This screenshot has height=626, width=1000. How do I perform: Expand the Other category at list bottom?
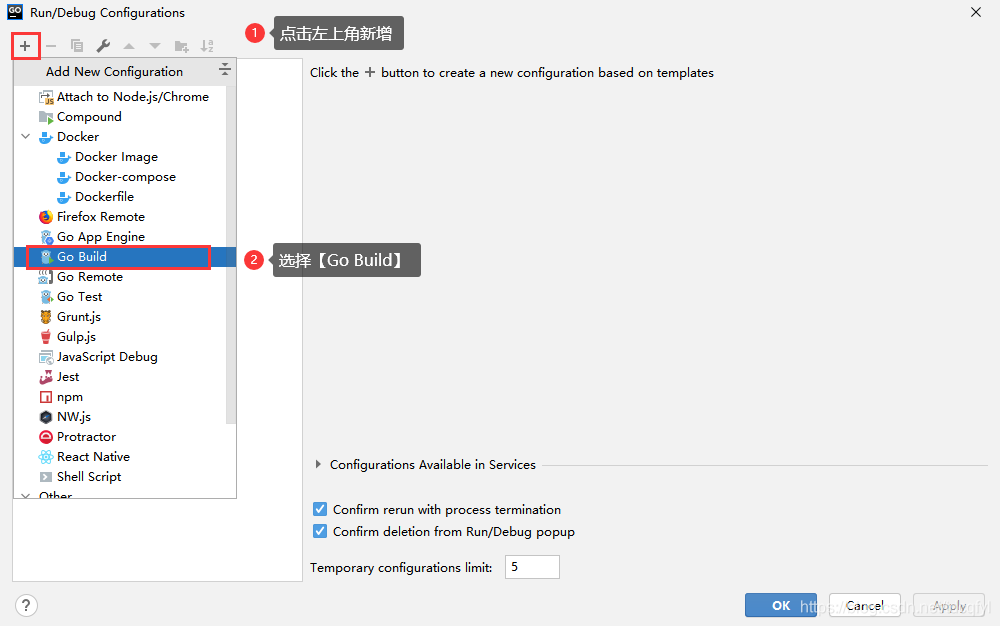click(26, 495)
